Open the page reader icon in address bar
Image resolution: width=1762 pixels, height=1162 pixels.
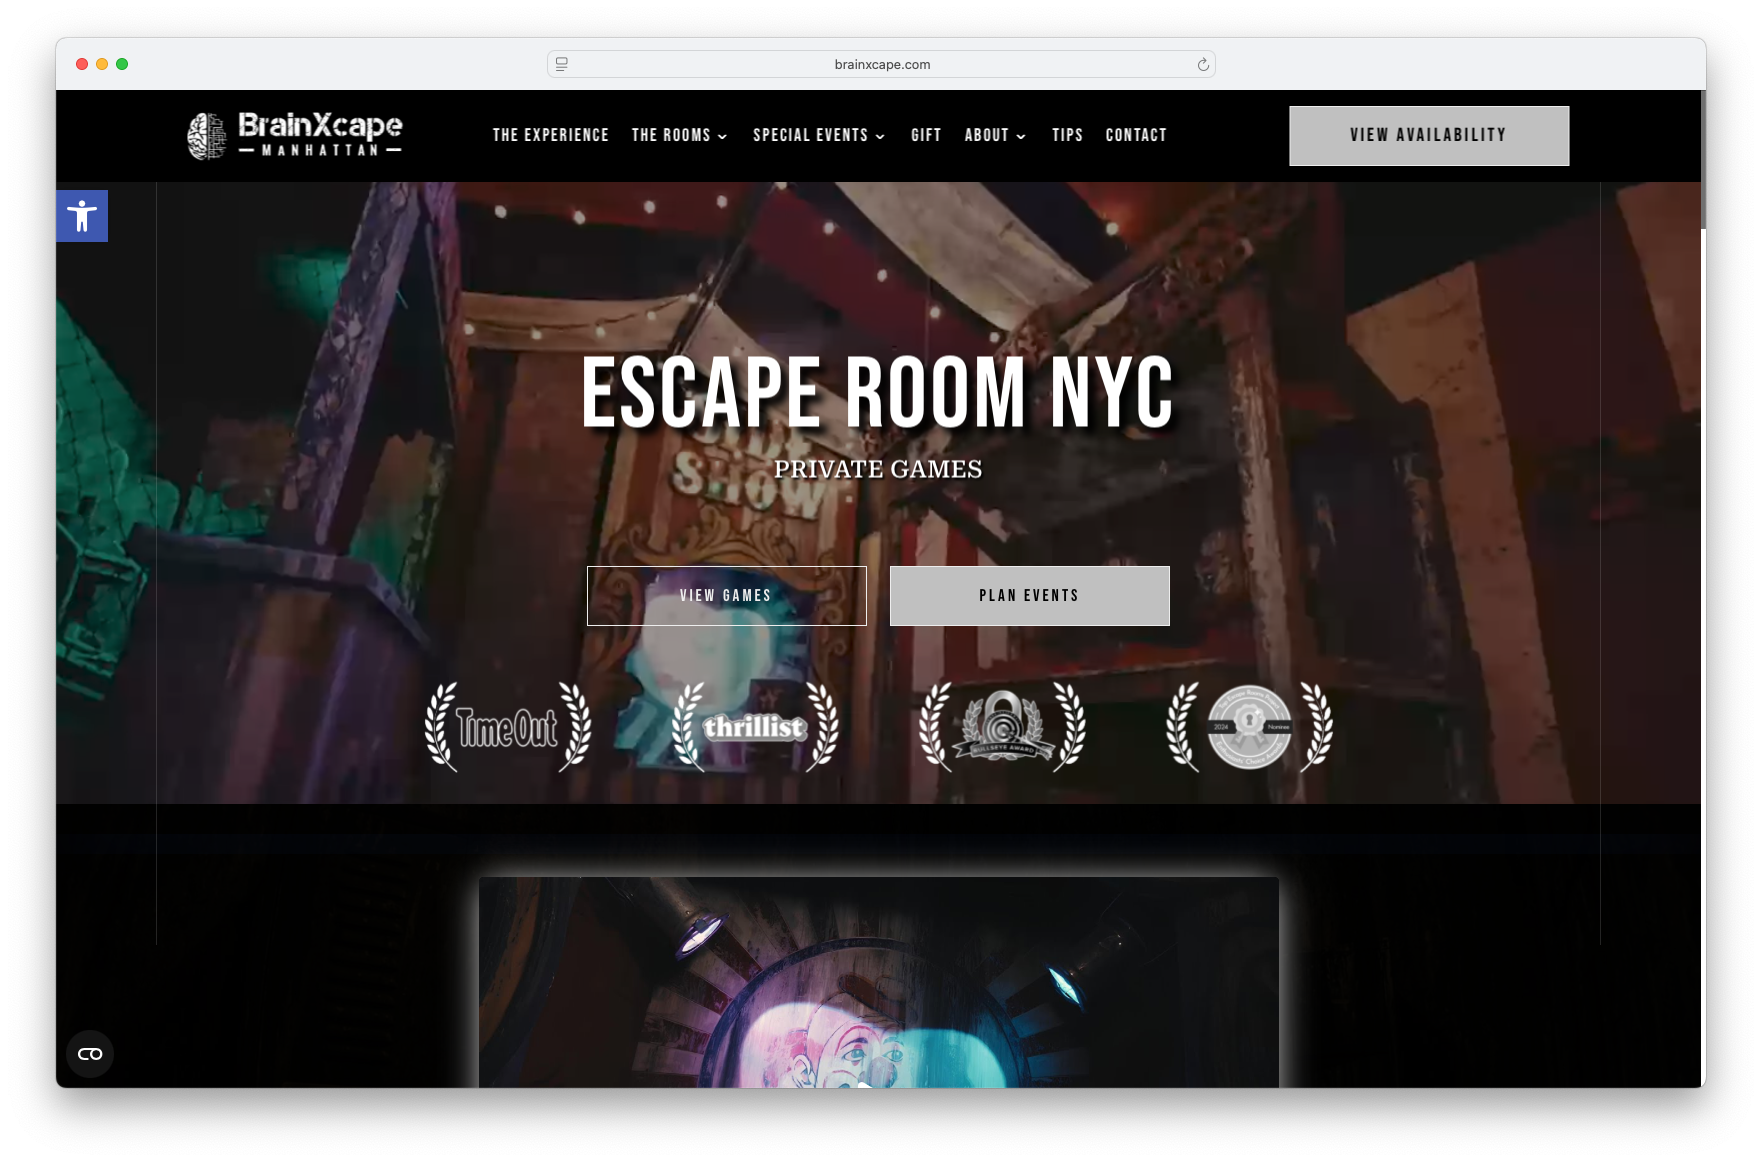[x=562, y=65]
